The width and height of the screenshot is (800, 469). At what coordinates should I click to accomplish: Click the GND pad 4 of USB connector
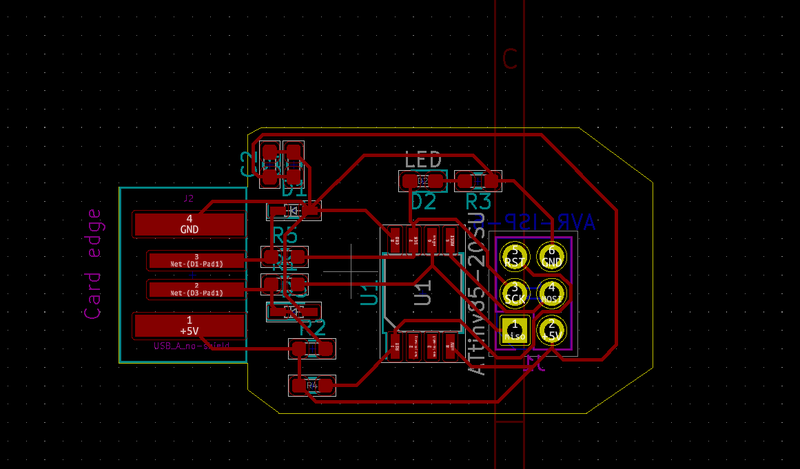(x=189, y=224)
